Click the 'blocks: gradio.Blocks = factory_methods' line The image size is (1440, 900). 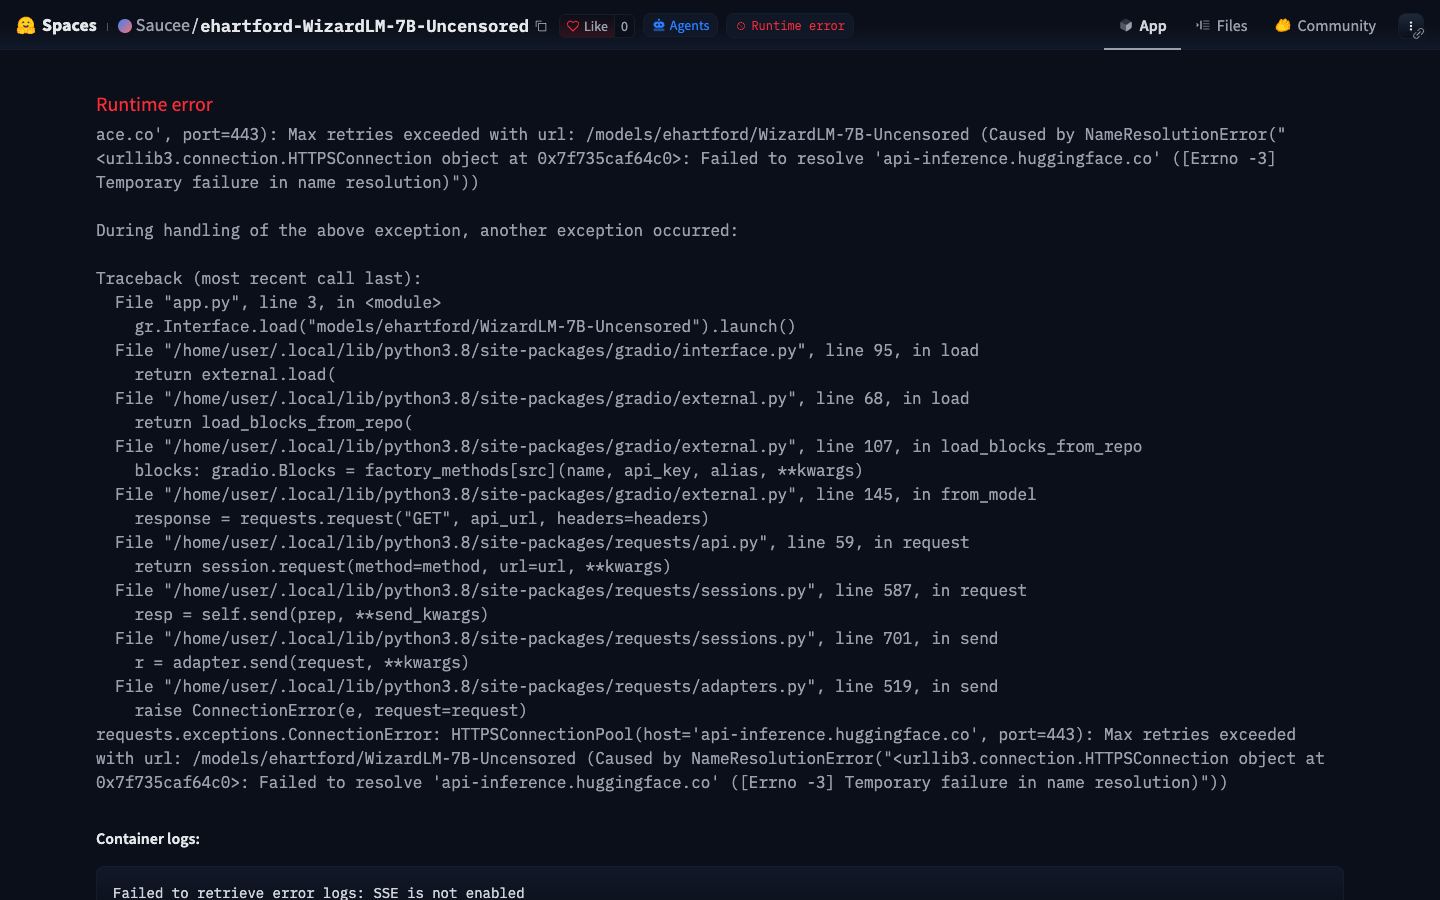coord(498,470)
